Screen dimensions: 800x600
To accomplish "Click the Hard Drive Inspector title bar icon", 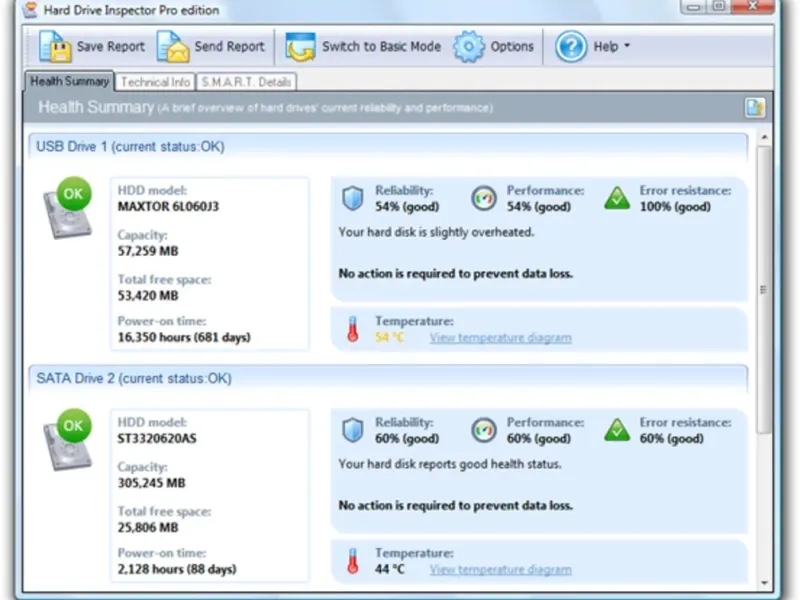I will (x=31, y=9).
